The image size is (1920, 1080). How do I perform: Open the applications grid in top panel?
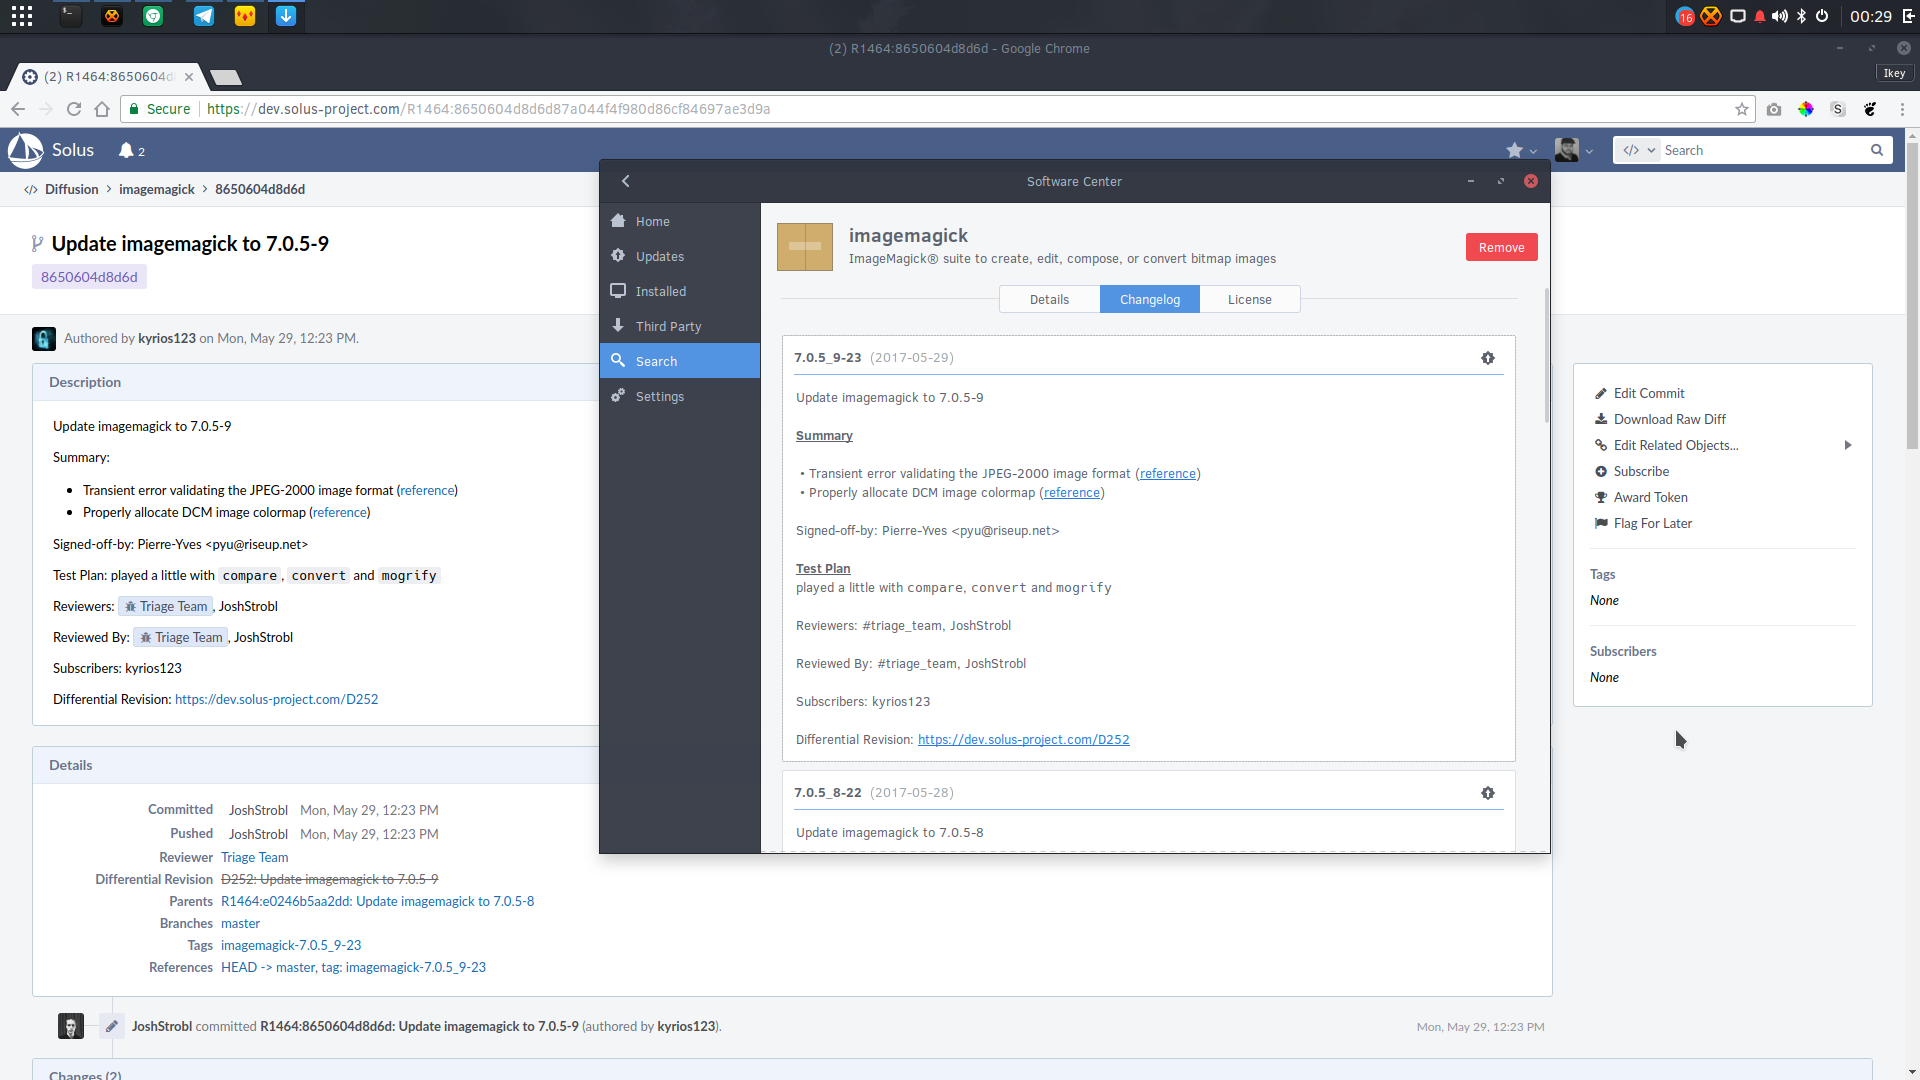pos(22,16)
